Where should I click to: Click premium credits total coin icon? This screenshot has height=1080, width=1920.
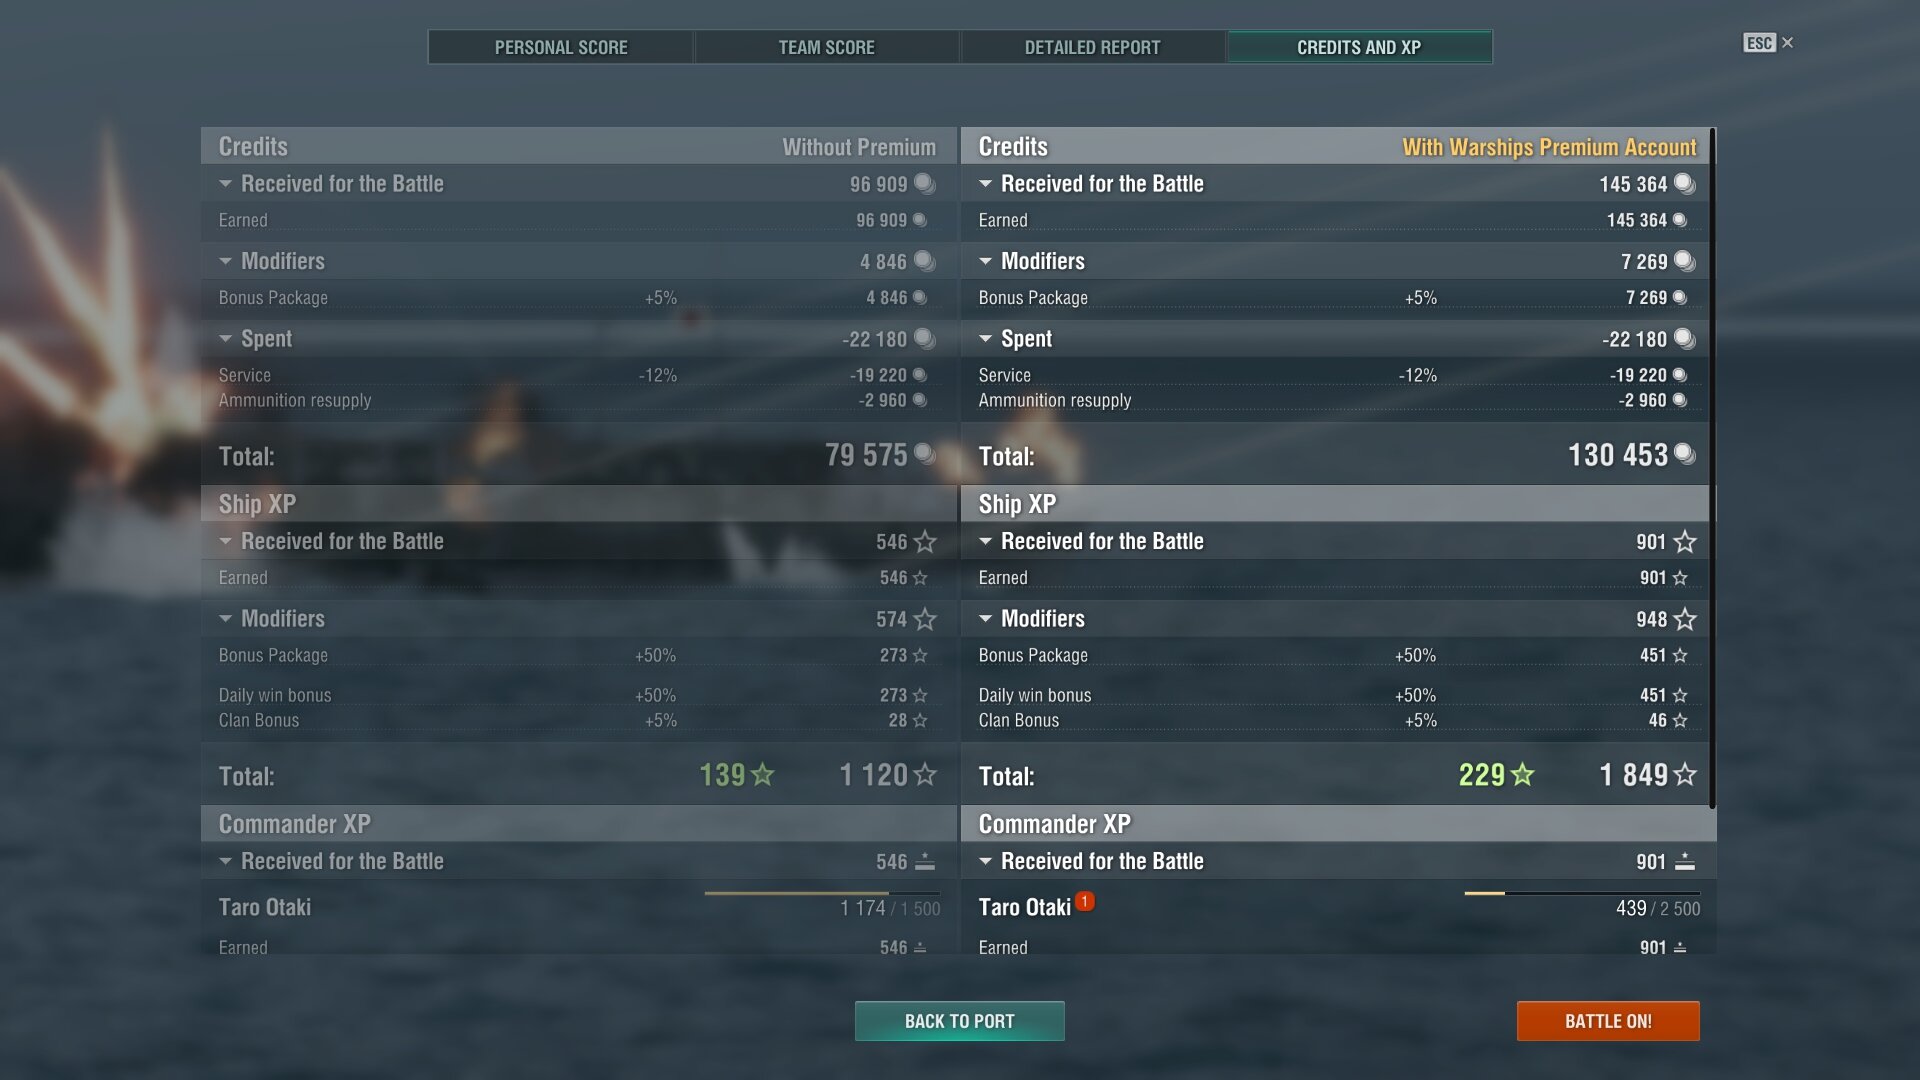1685,454
